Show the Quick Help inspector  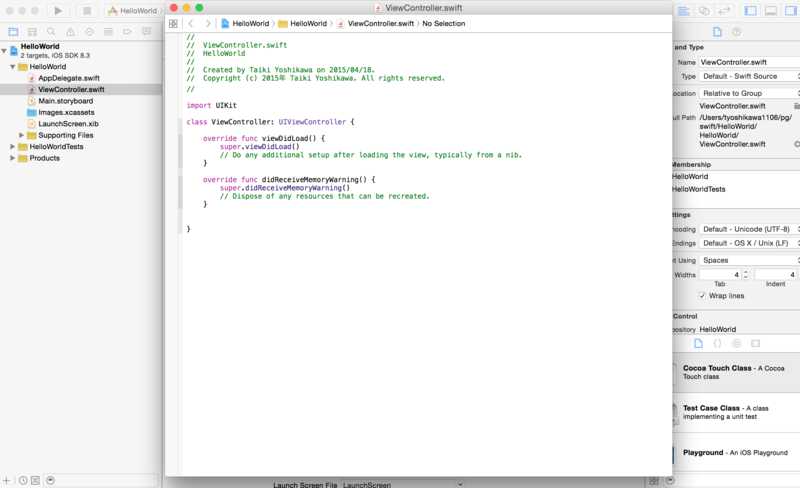coord(737,32)
